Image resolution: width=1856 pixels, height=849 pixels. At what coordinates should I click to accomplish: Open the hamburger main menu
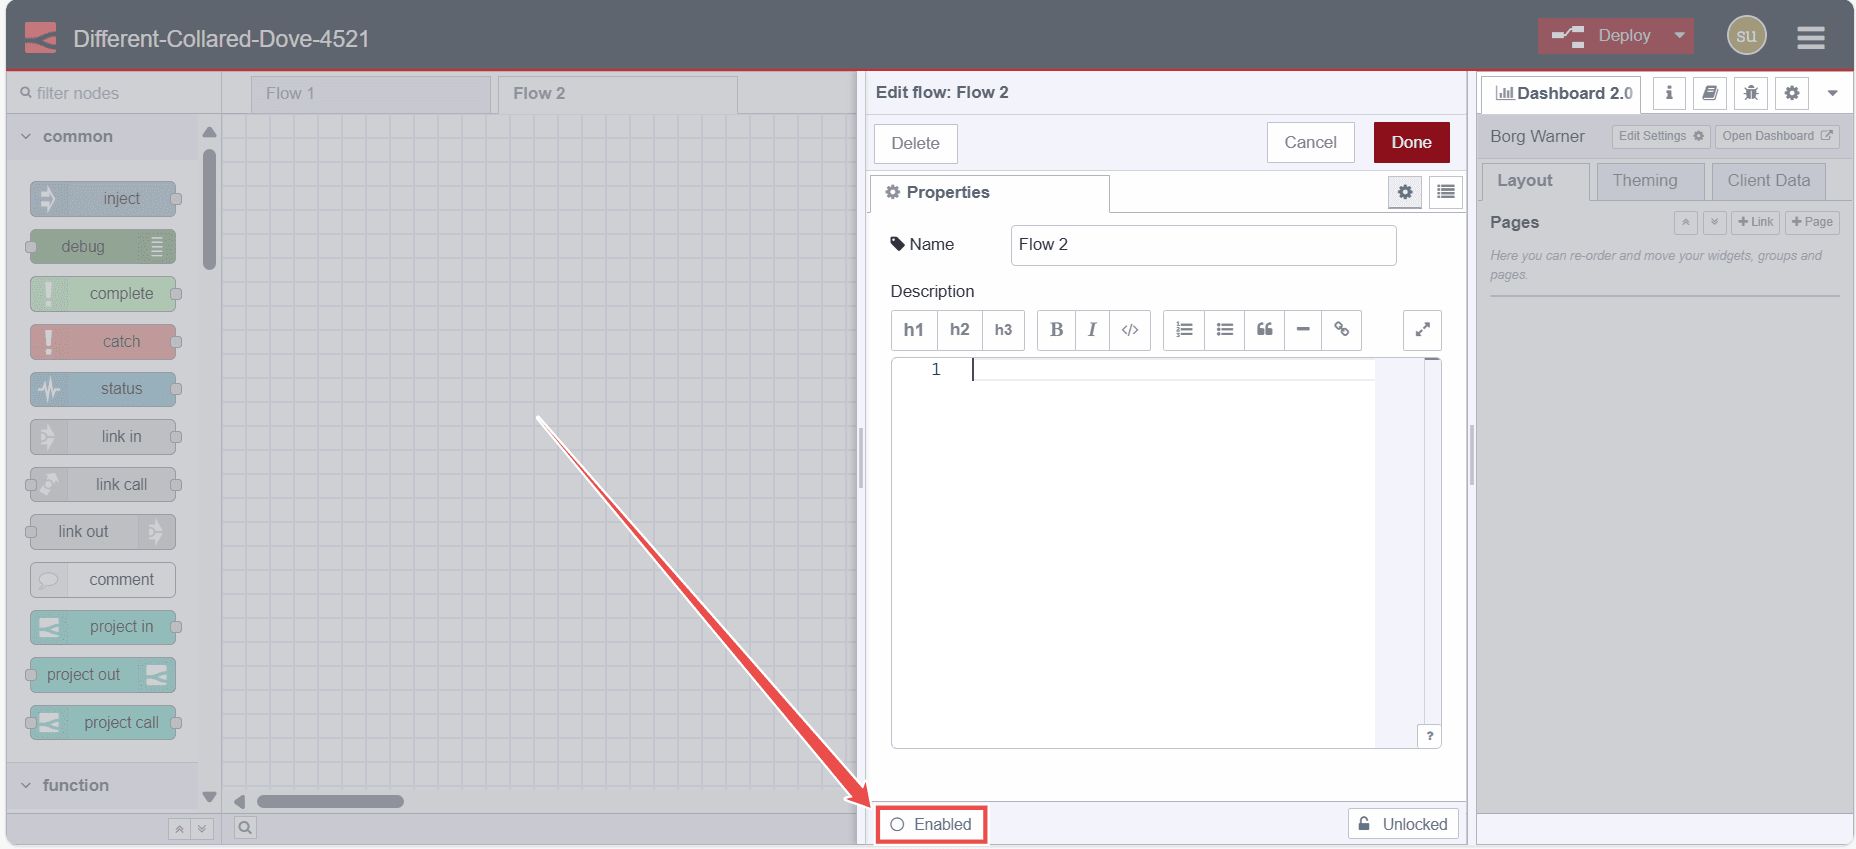[1810, 37]
